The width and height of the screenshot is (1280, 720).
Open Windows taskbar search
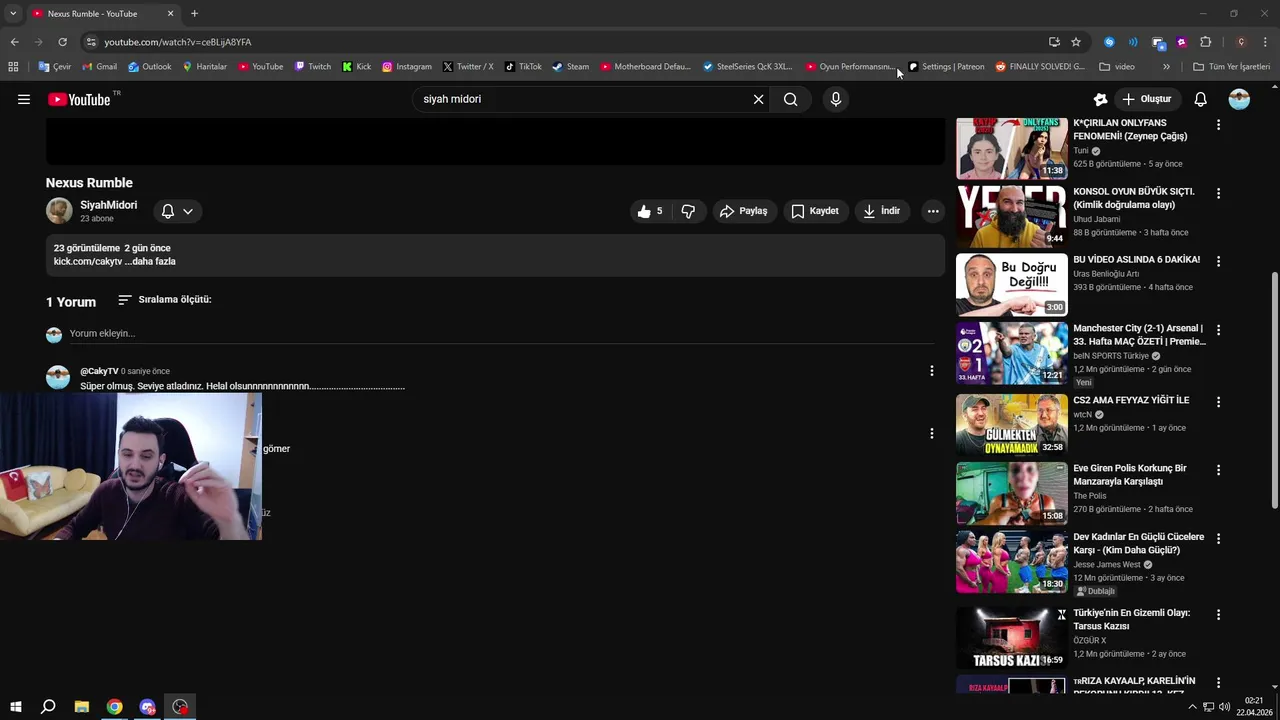[48, 707]
